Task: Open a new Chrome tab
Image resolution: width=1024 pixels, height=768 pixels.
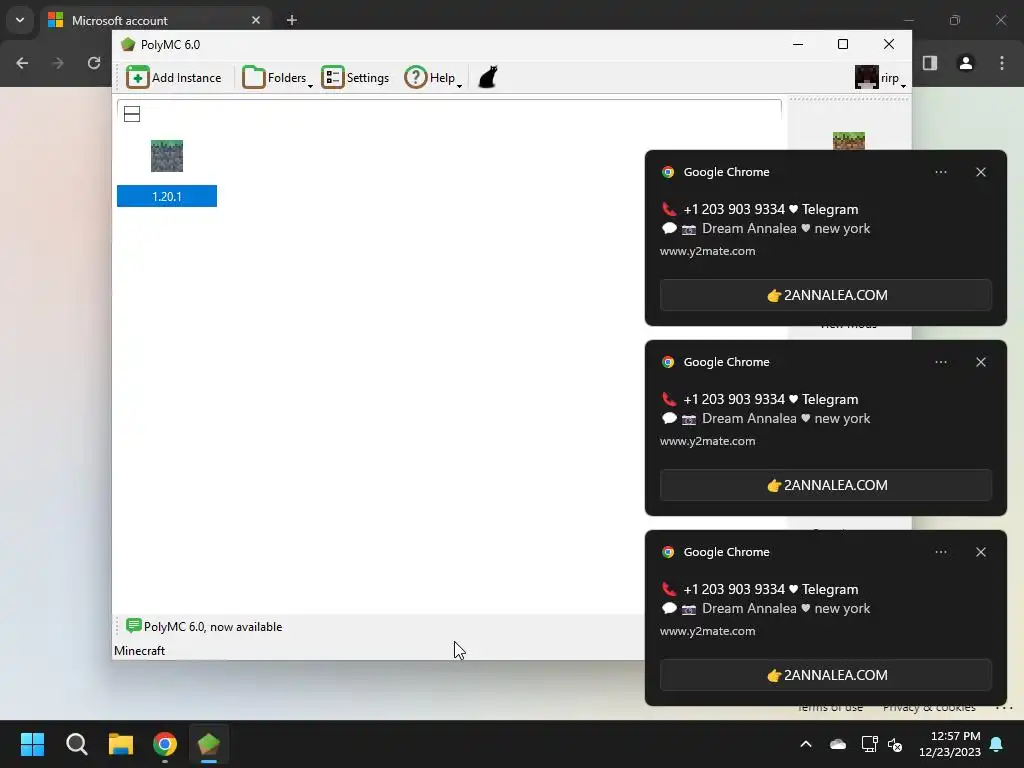Action: point(292,20)
